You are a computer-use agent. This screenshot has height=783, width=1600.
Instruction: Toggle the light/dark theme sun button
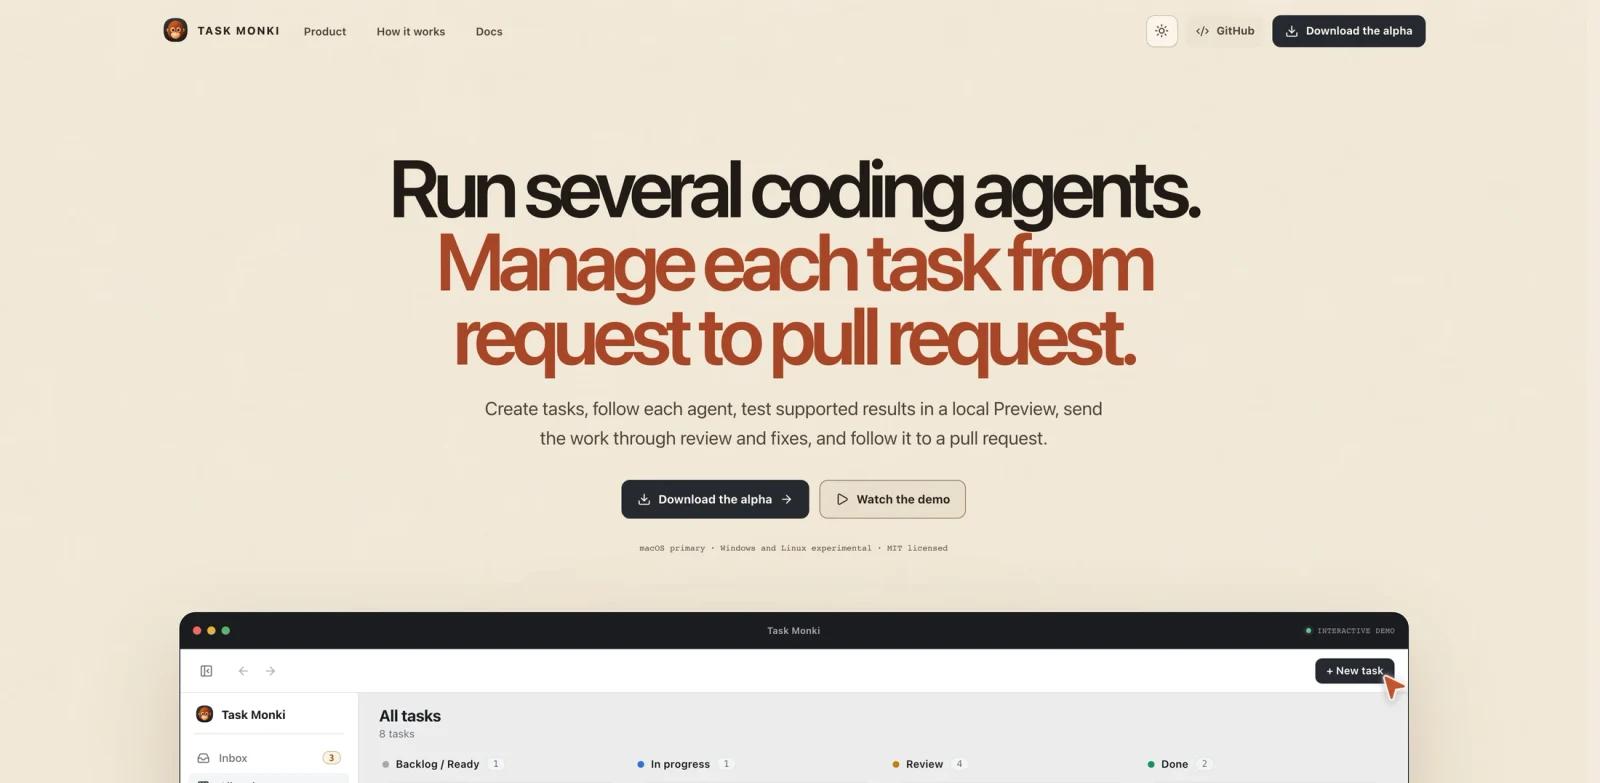(x=1161, y=31)
